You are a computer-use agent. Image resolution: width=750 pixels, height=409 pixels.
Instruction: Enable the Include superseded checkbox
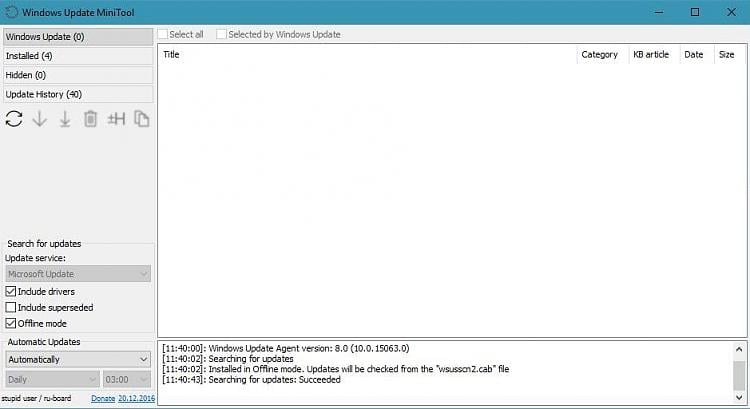tap(11, 307)
